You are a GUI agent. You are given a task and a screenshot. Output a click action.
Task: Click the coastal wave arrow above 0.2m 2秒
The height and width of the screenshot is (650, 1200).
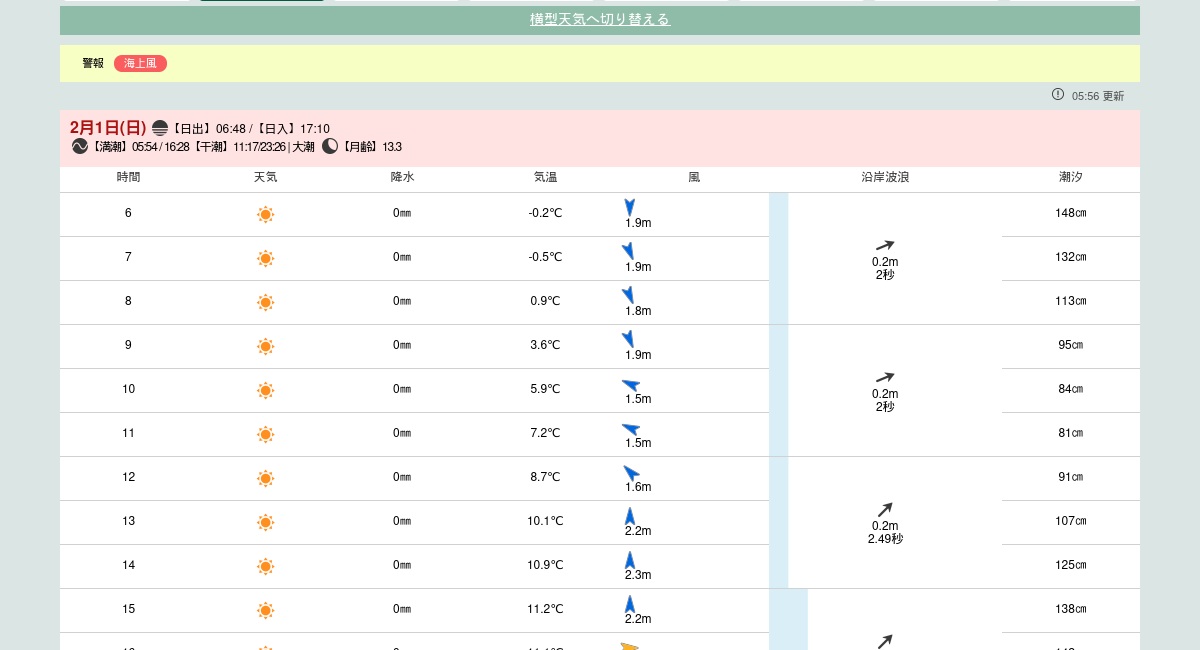(884, 243)
